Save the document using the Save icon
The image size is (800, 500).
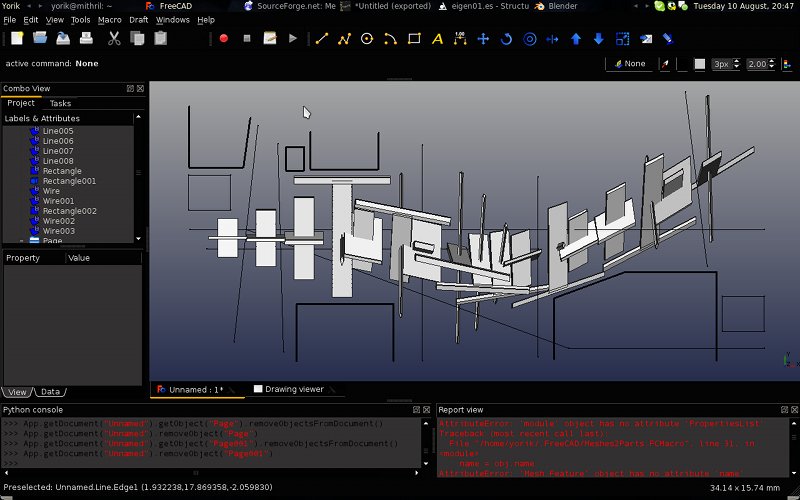63,39
